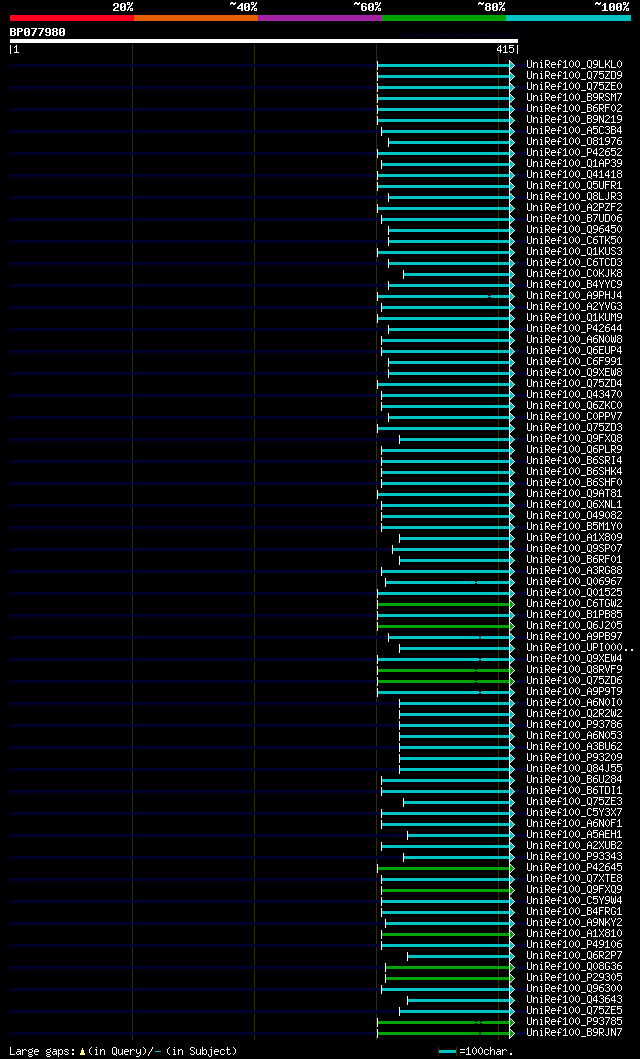
Task: Select hit UniRef100_Q75ZD9
Action: (x=575, y=76)
